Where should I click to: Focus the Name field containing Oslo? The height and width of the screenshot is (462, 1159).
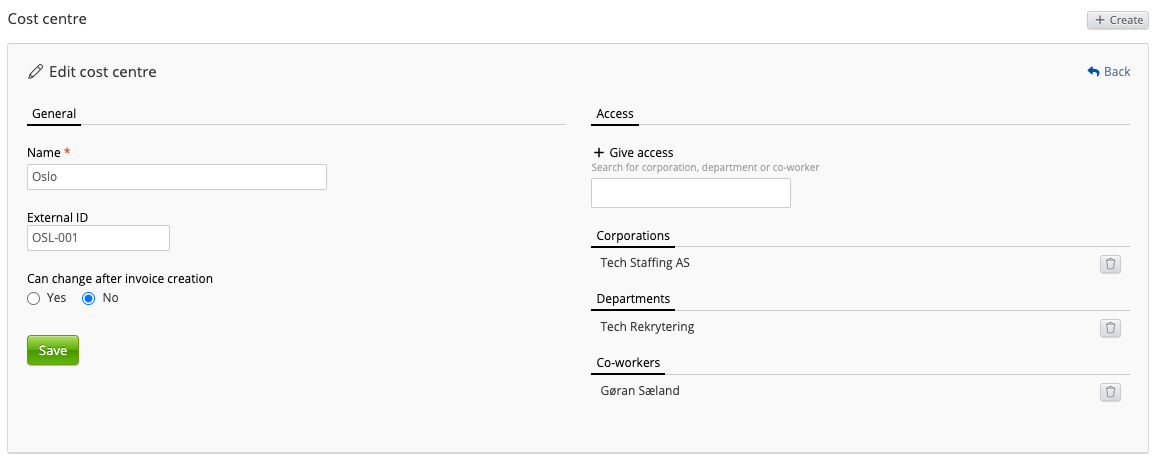177,177
